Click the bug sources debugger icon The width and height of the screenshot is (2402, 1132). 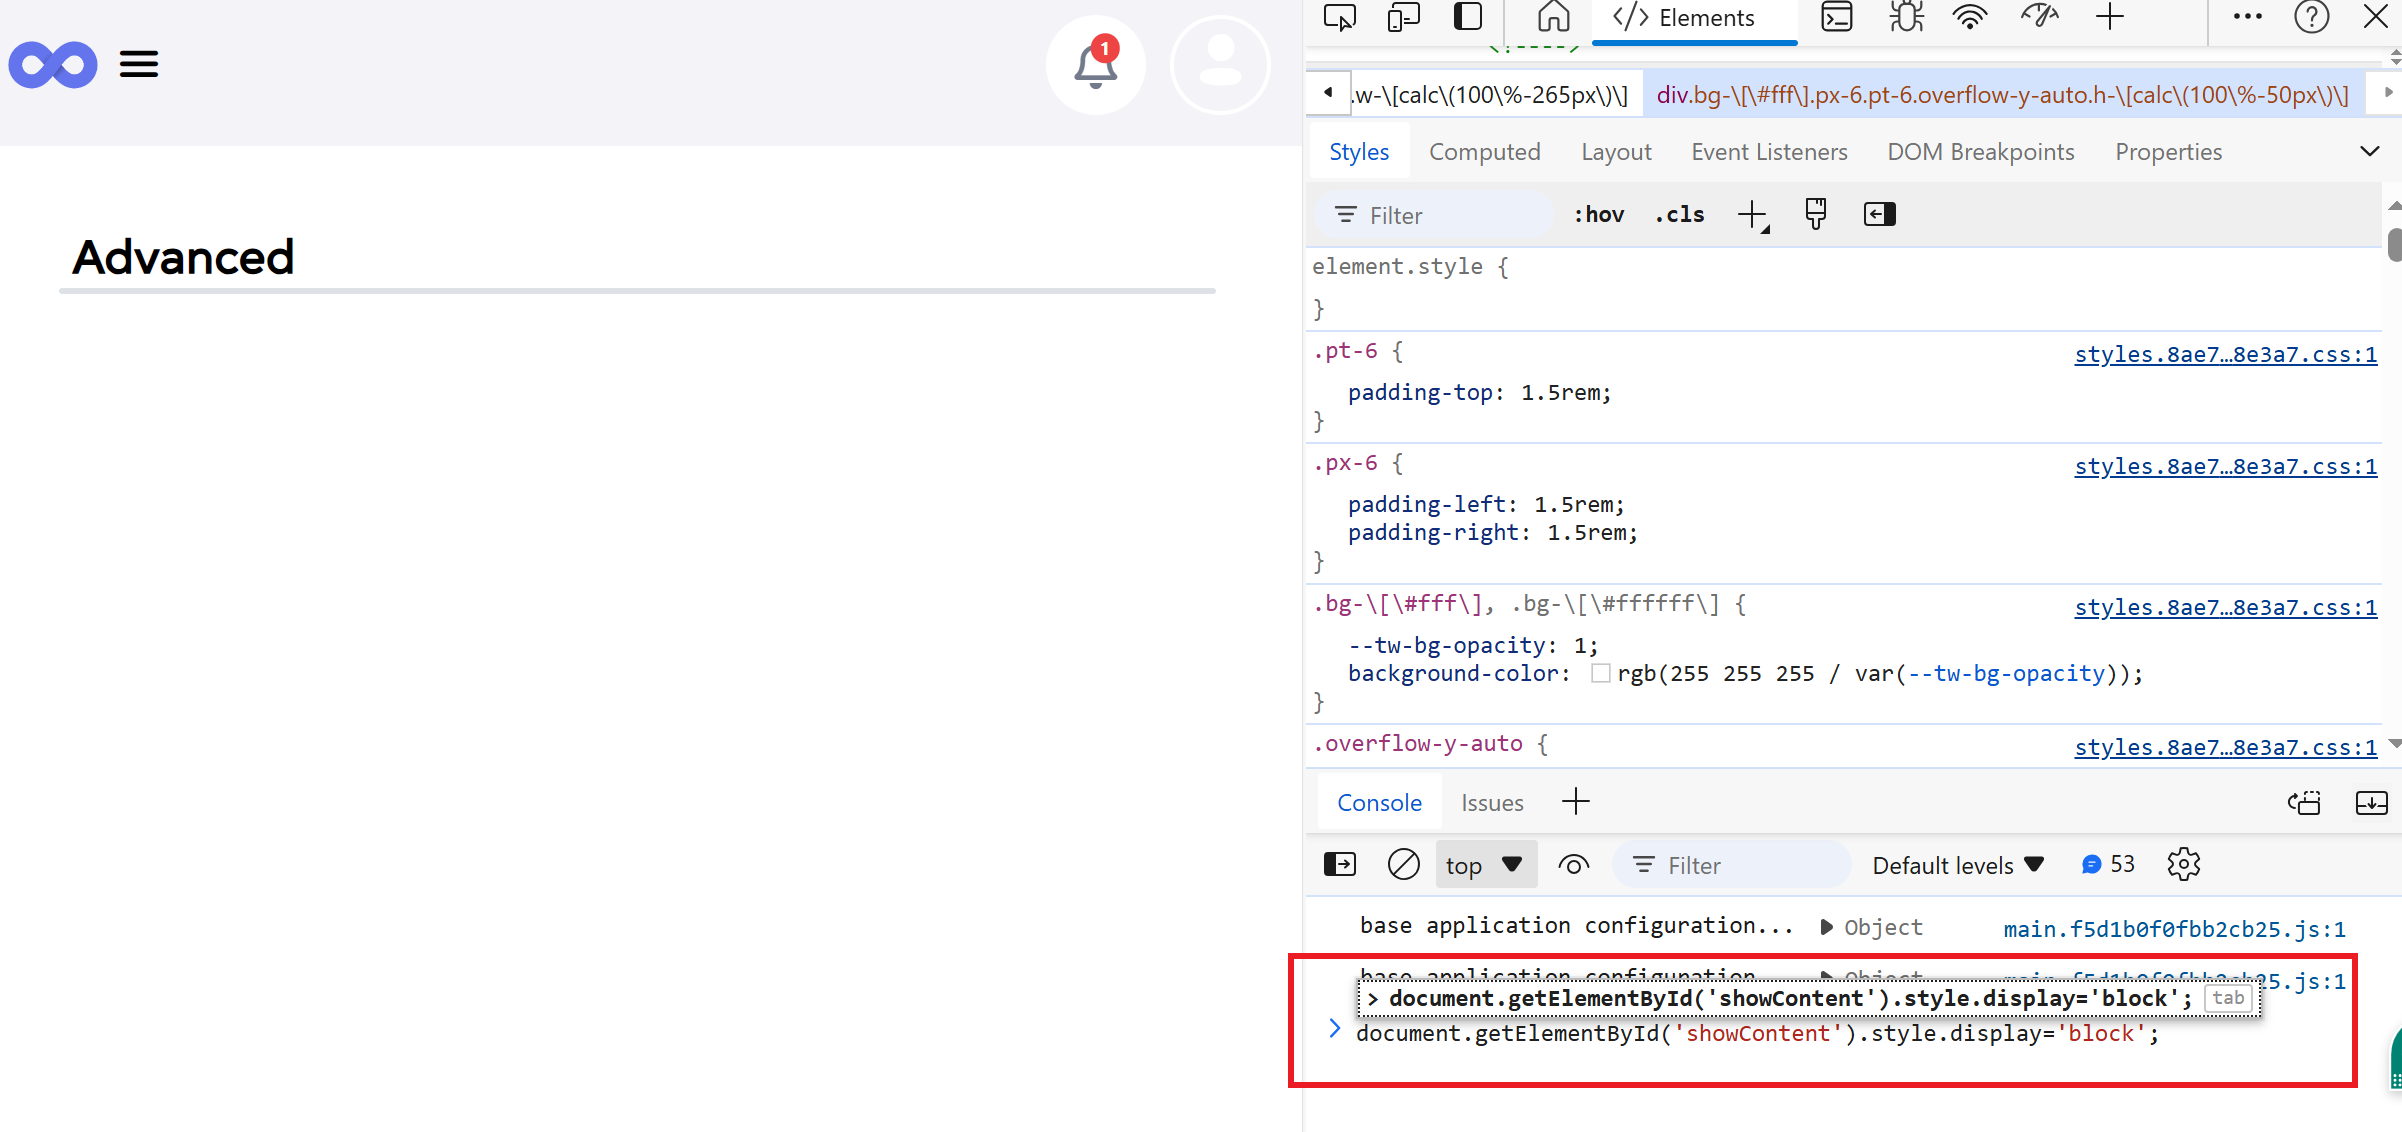click(x=1905, y=18)
